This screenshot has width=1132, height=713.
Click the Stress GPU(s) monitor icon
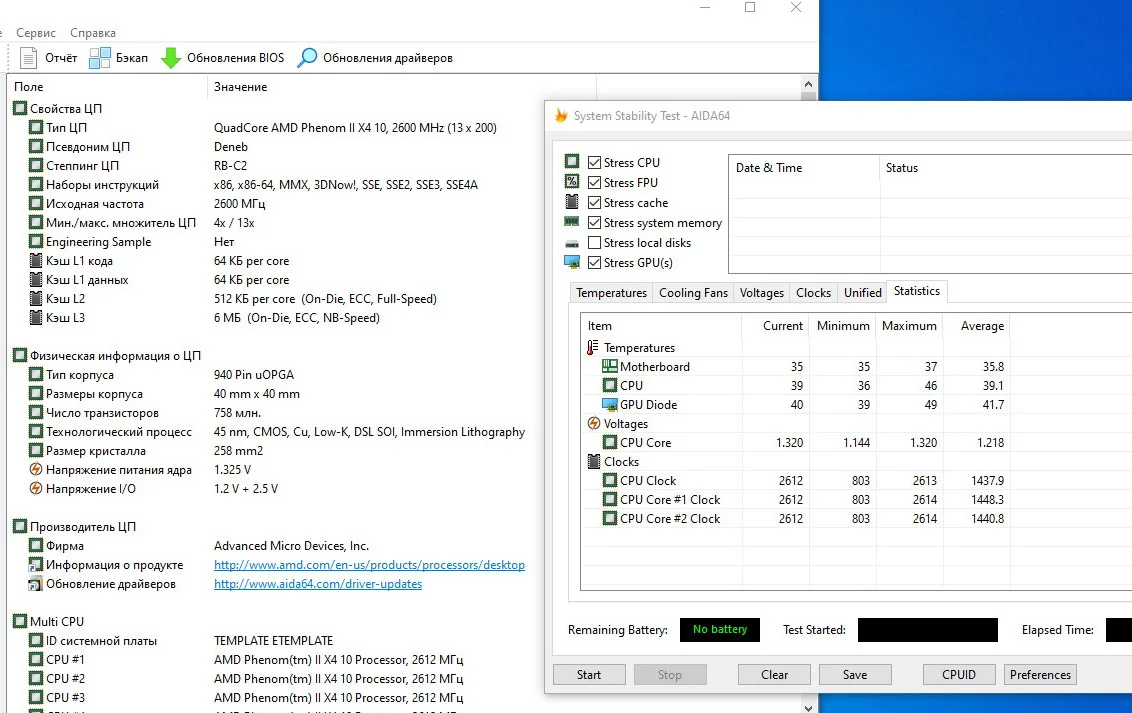[572, 262]
